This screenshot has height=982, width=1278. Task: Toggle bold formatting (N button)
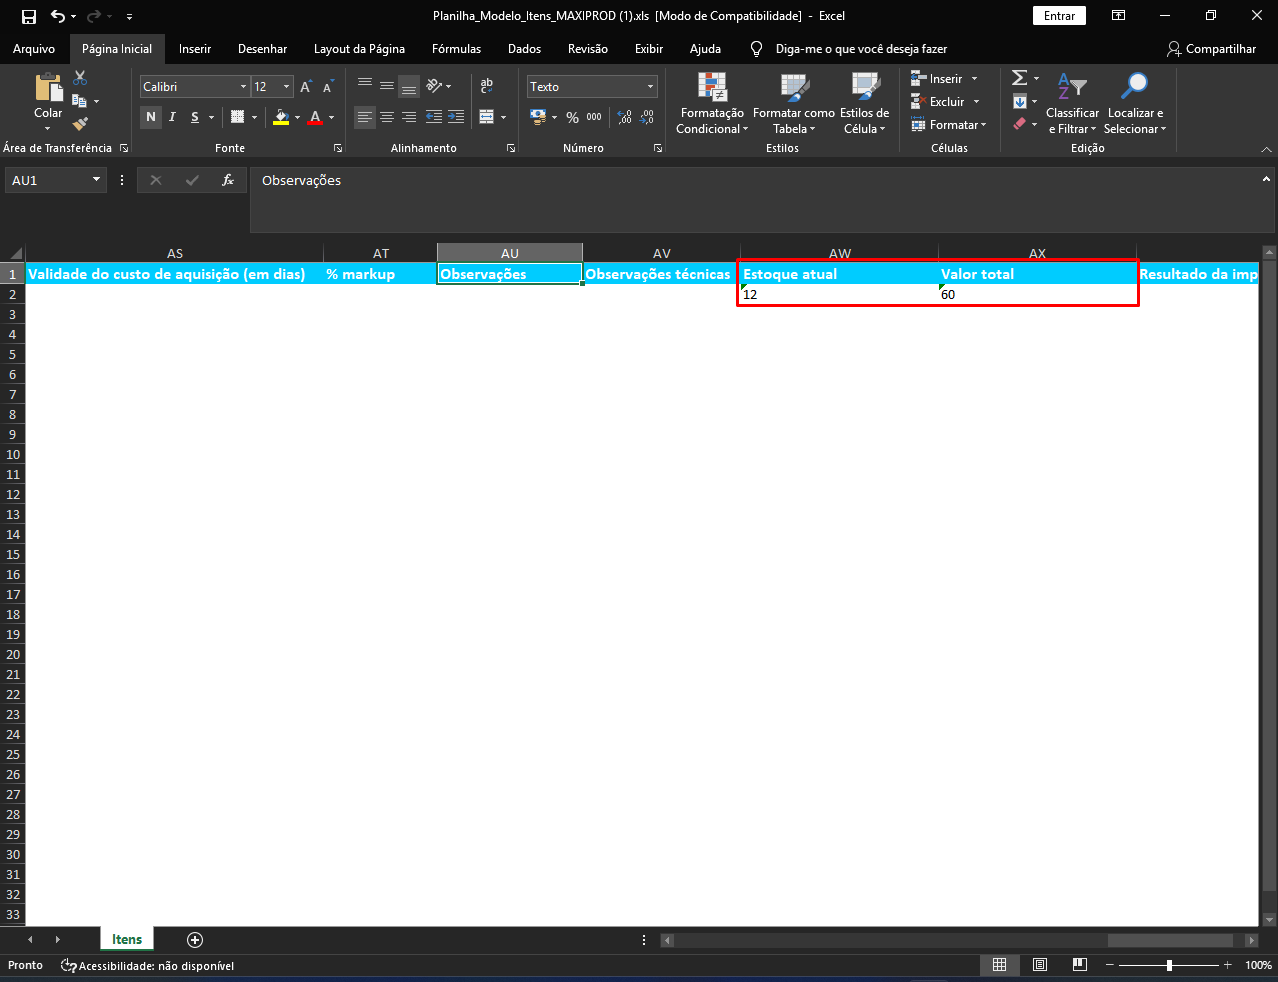pyautogui.click(x=151, y=117)
